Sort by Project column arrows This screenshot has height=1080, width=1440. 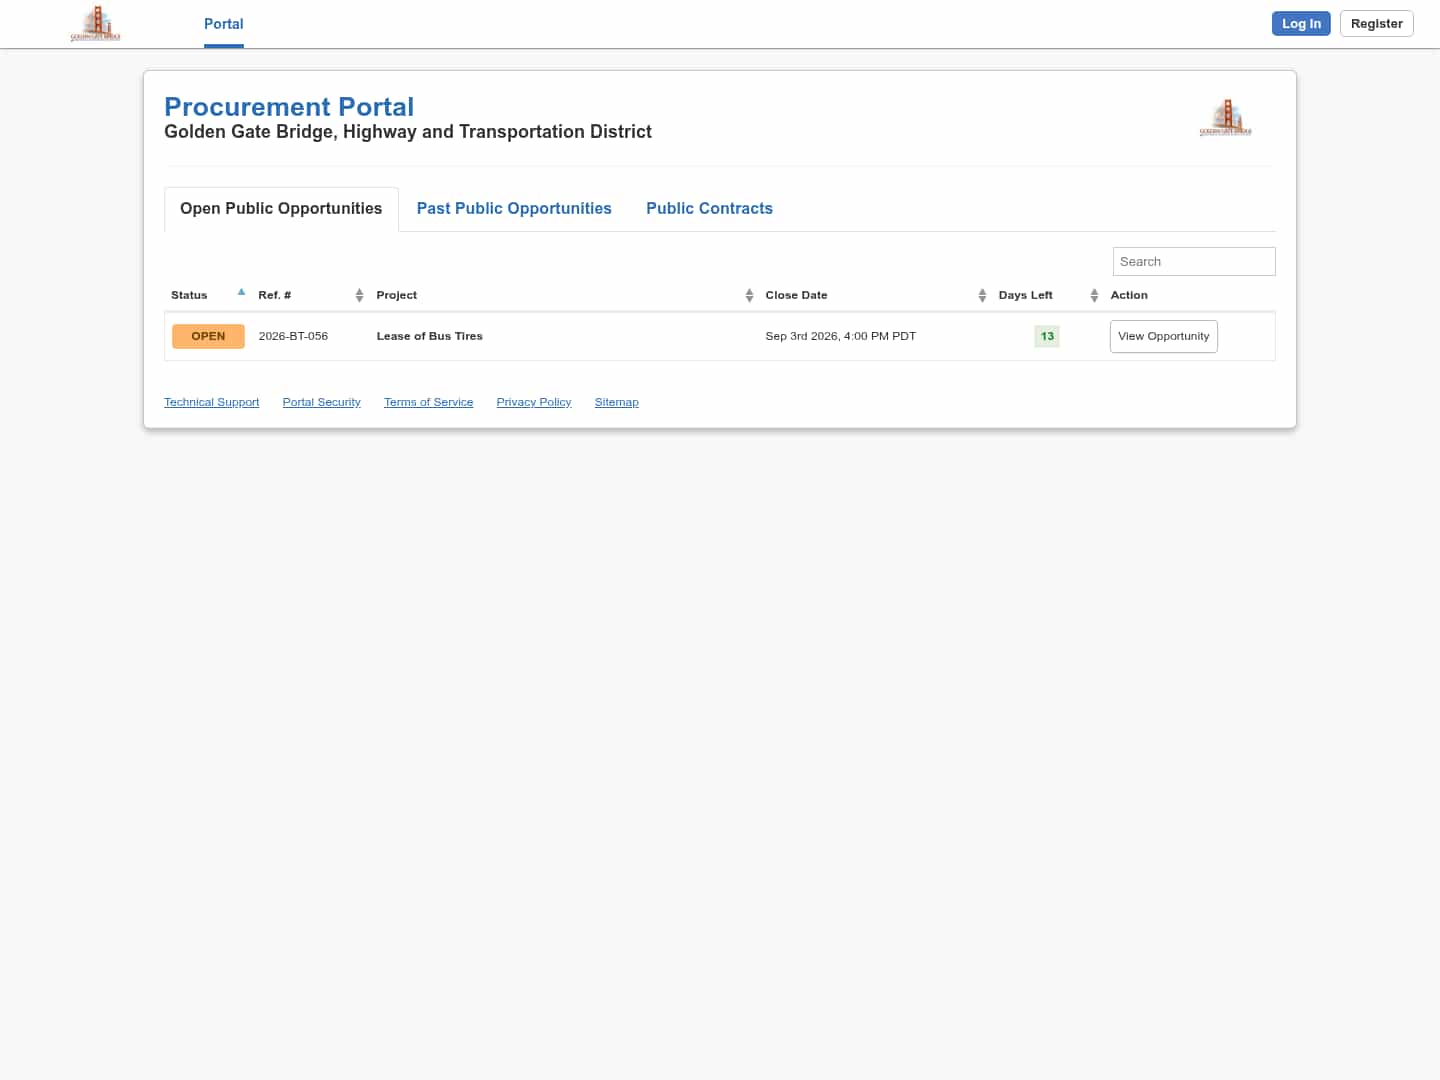[x=749, y=295]
